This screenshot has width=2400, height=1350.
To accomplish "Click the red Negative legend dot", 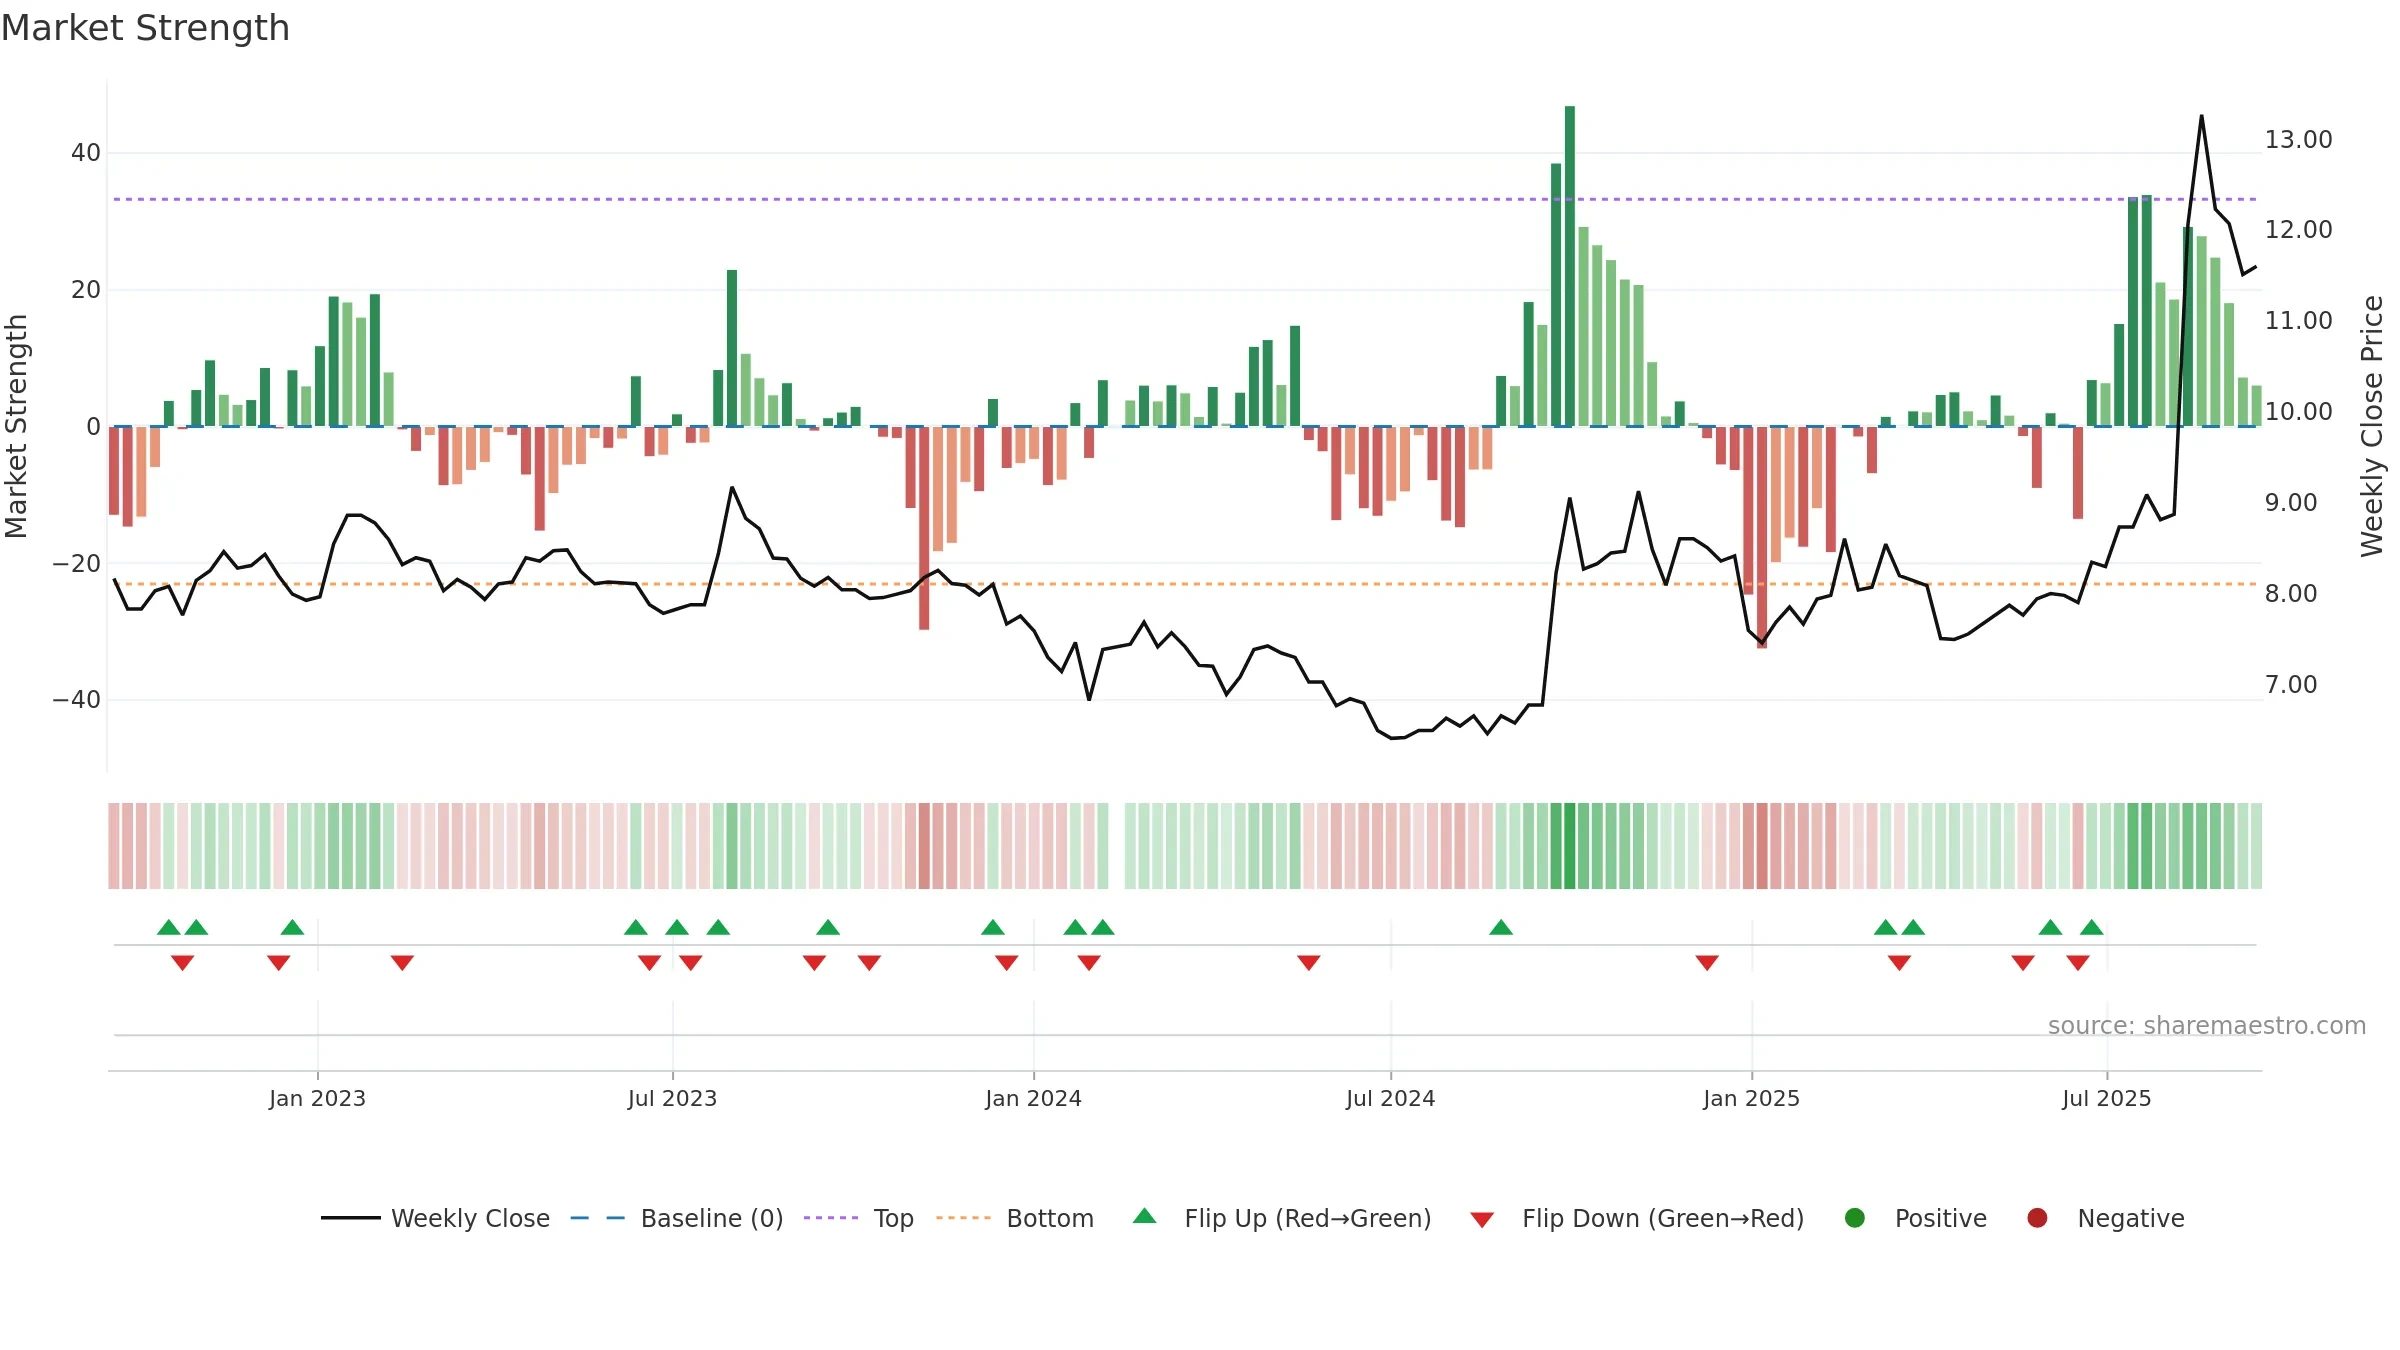I will pos(2037,1218).
